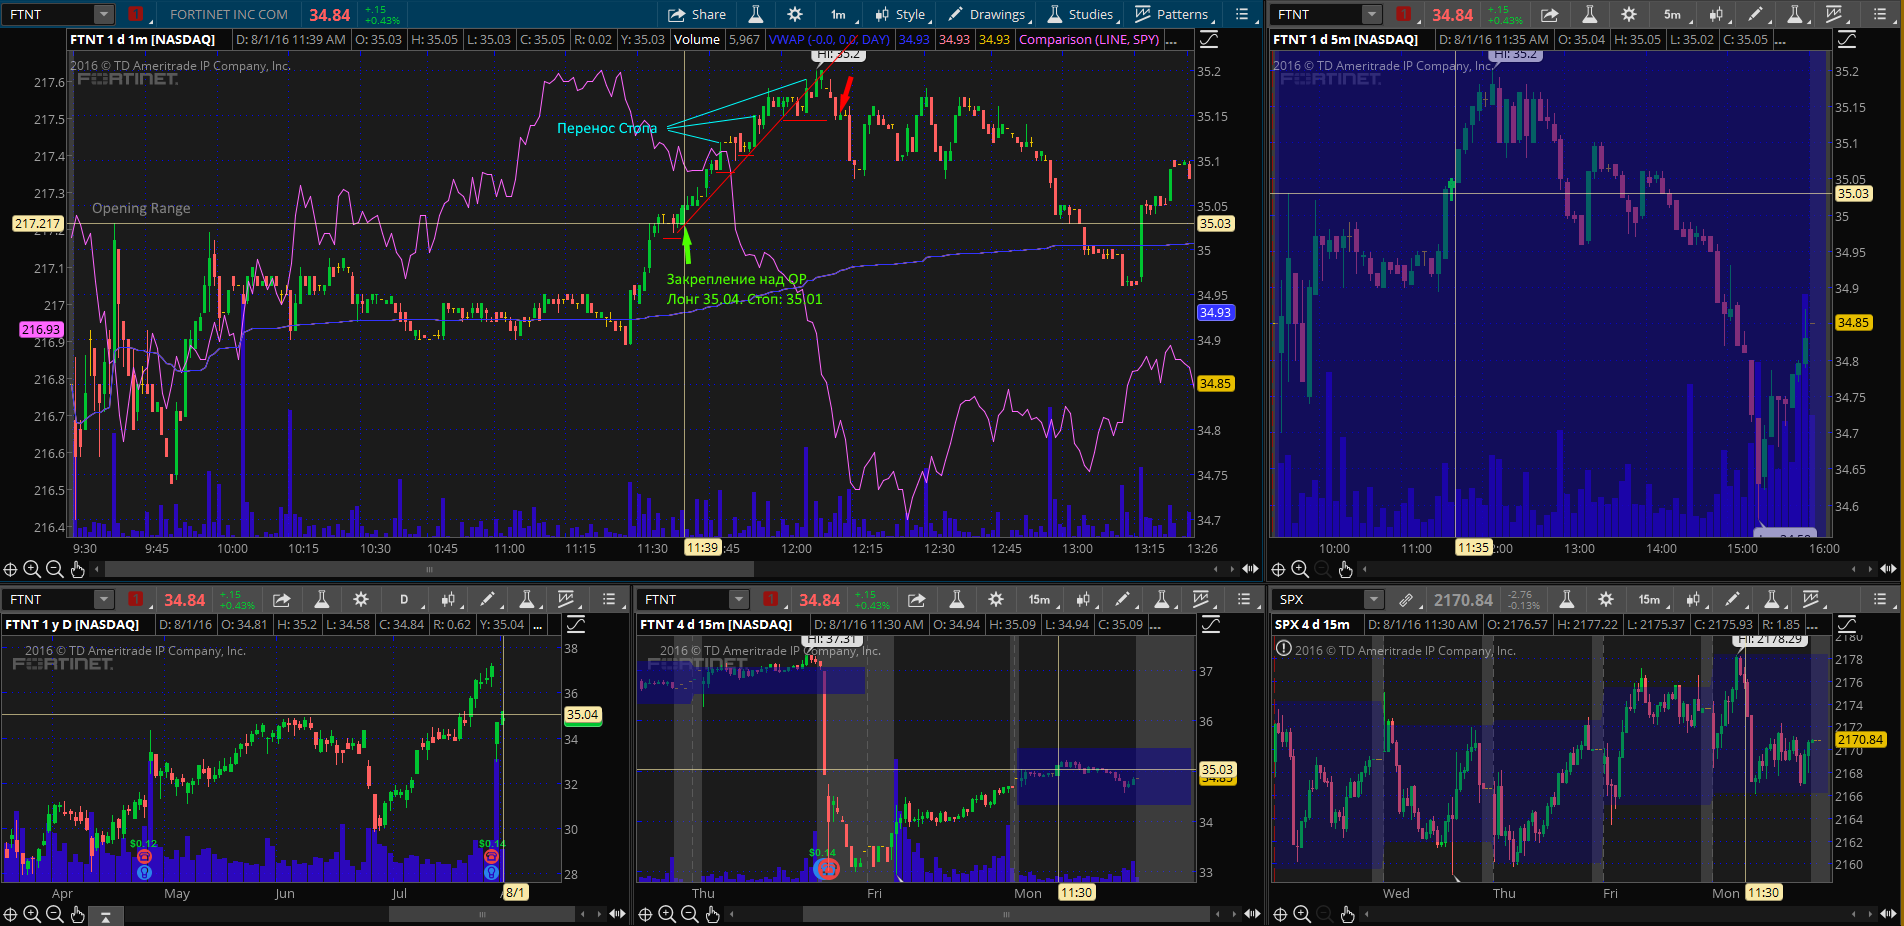This screenshot has width=1904, height=926.
Task: Click the zoom in magnifier under SPX chart
Action: (1301, 914)
